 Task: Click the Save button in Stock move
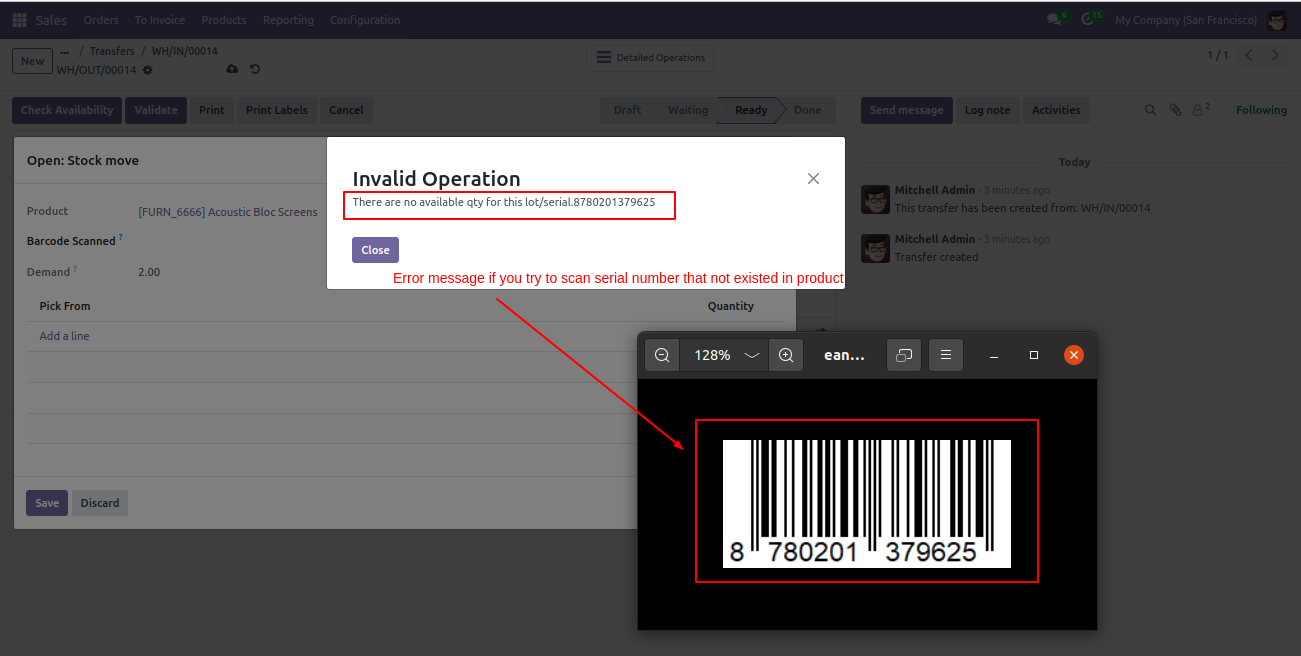pos(47,503)
